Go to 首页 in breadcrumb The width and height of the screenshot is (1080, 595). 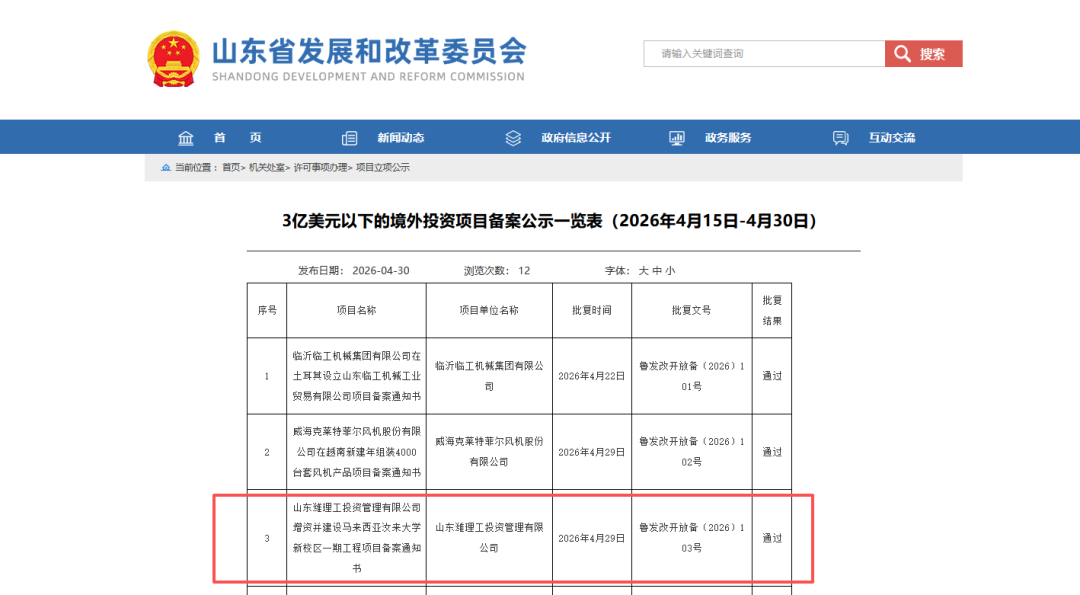point(231,167)
